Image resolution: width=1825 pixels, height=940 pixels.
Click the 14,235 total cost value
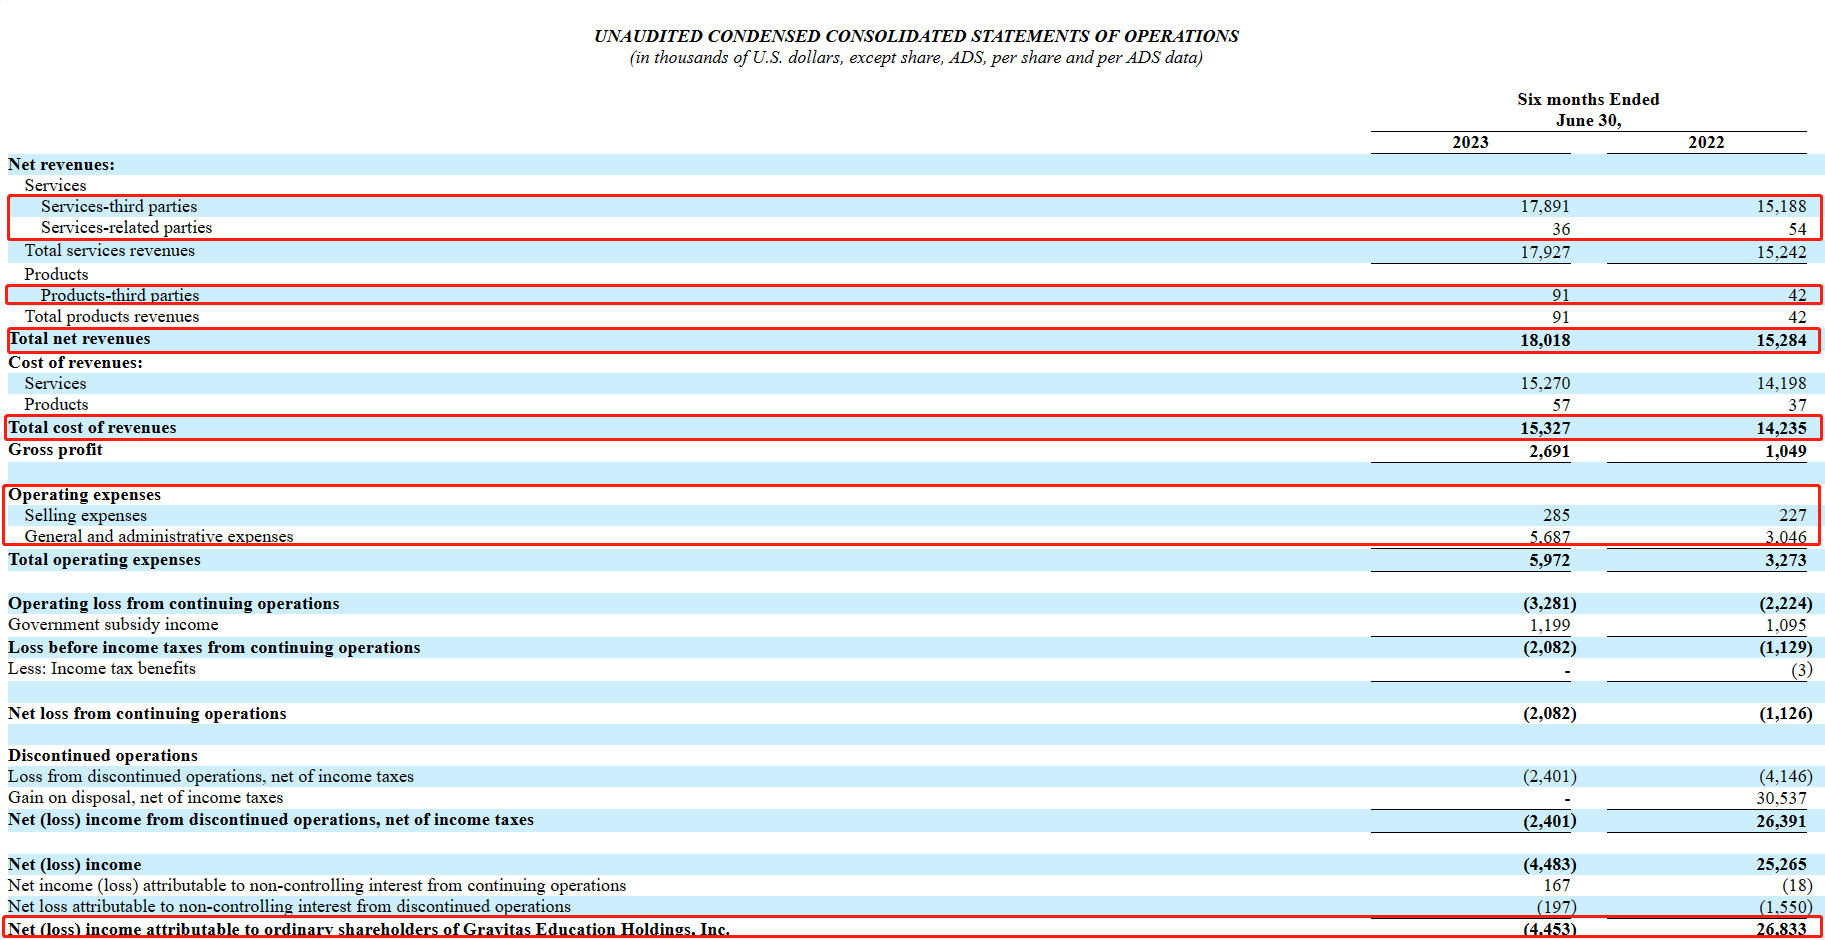point(1781,429)
